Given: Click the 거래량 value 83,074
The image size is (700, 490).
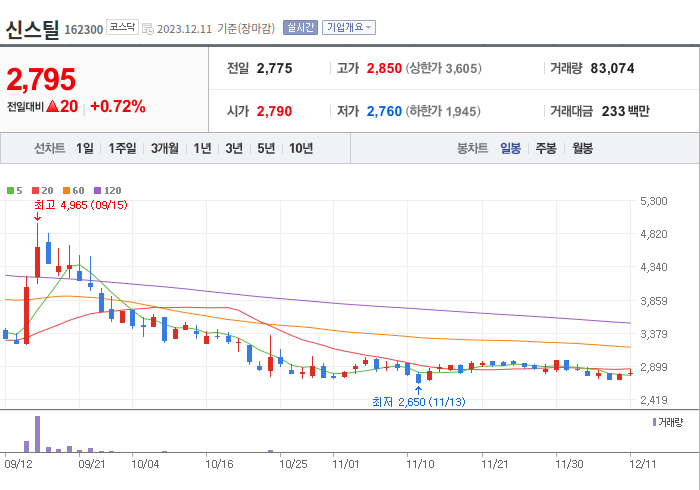Looking at the screenshot, I should point(612,68).
